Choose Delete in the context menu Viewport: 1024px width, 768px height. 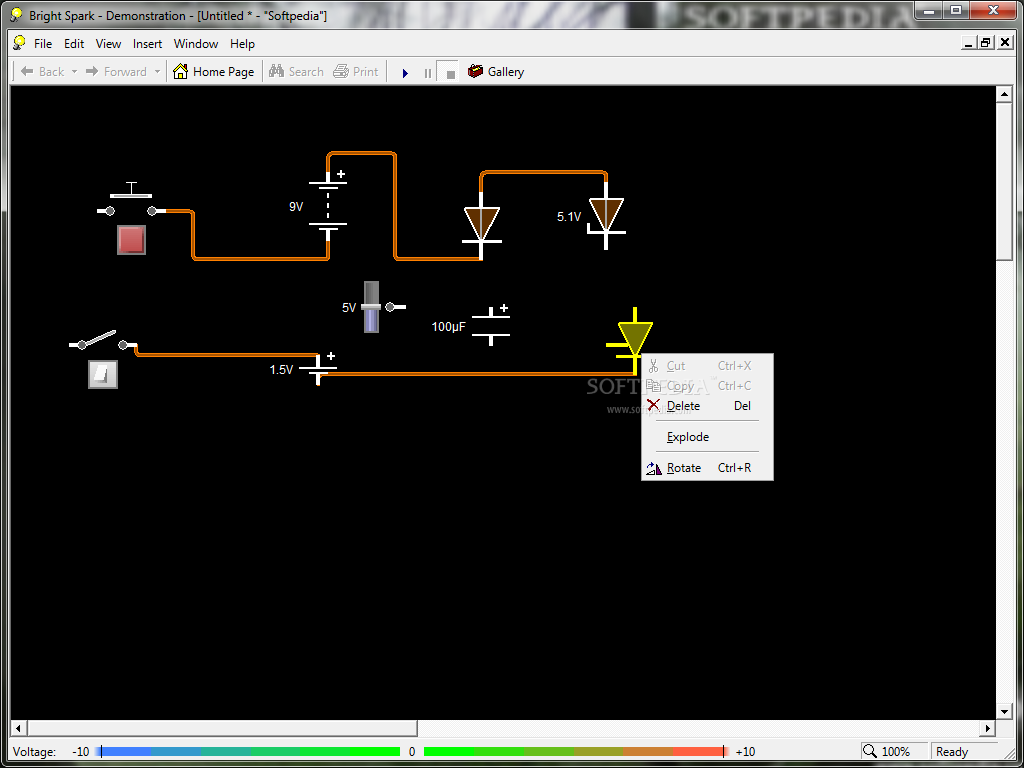707,406
